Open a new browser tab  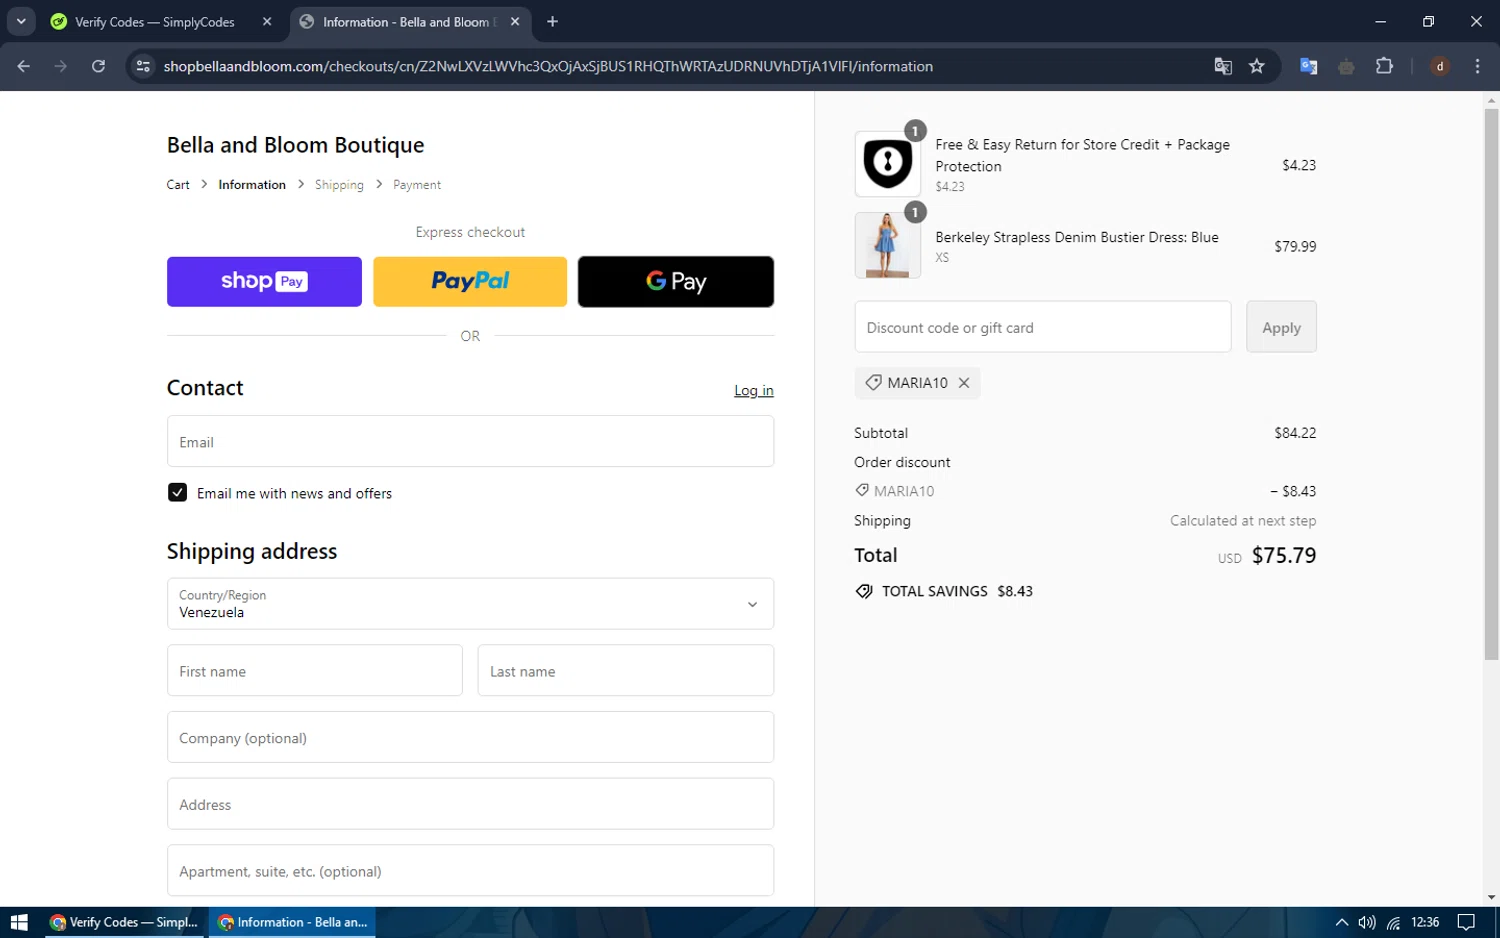coord(552,21)
